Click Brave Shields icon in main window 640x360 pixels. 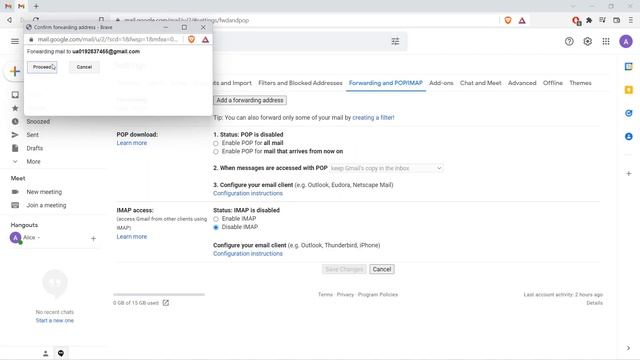508,20
